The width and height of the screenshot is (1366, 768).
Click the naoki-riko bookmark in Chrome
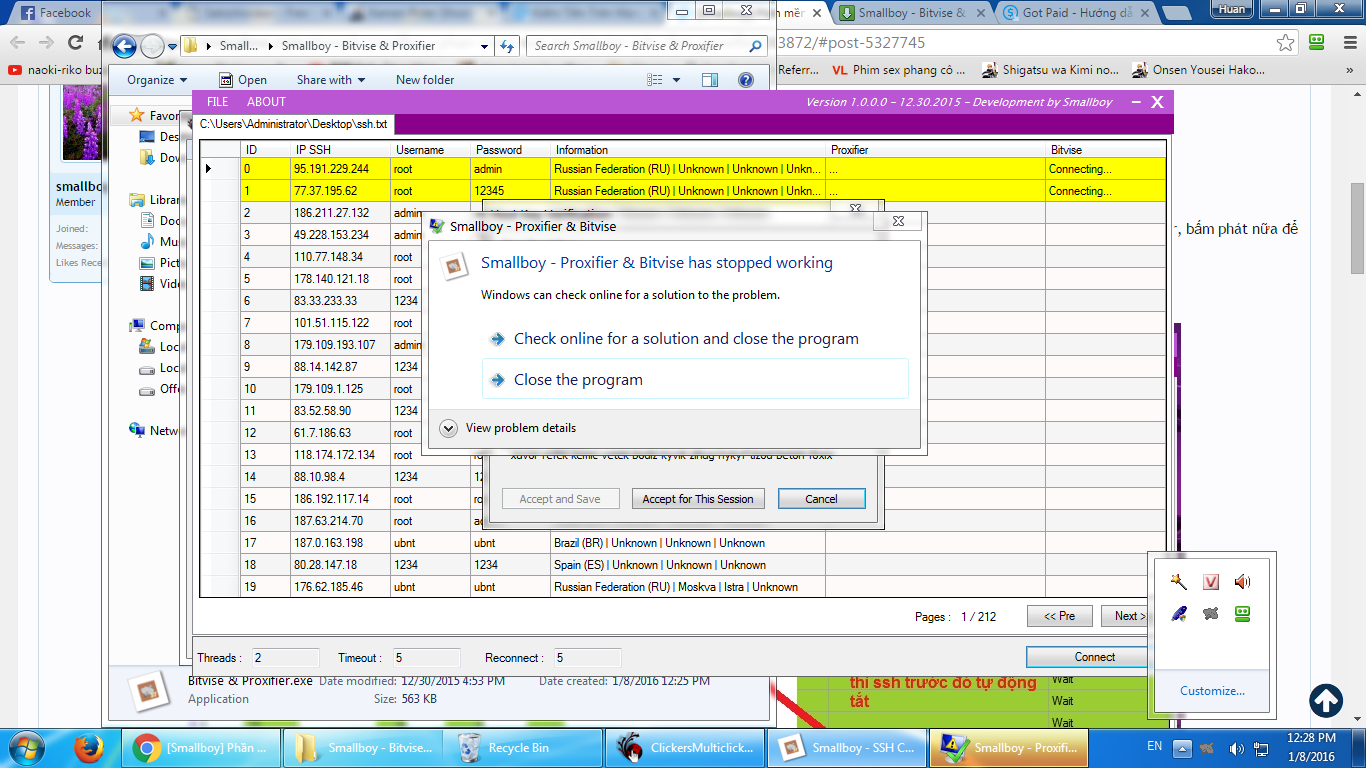coord(55,70)
